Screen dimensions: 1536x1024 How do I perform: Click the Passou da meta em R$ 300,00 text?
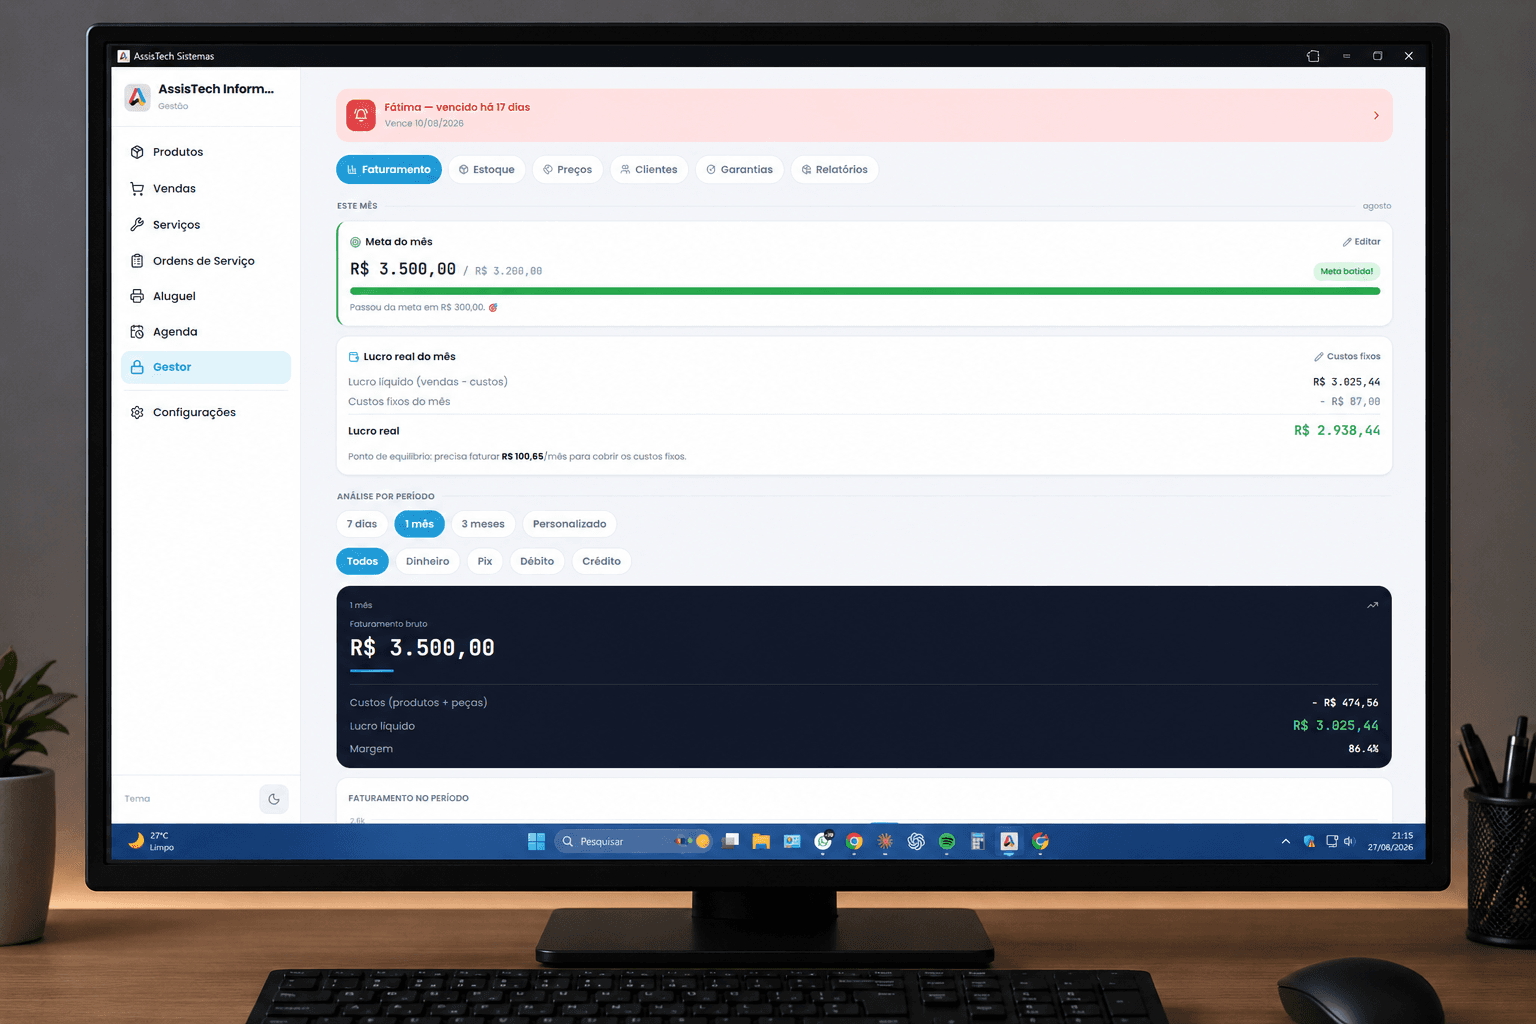point(417,308)
